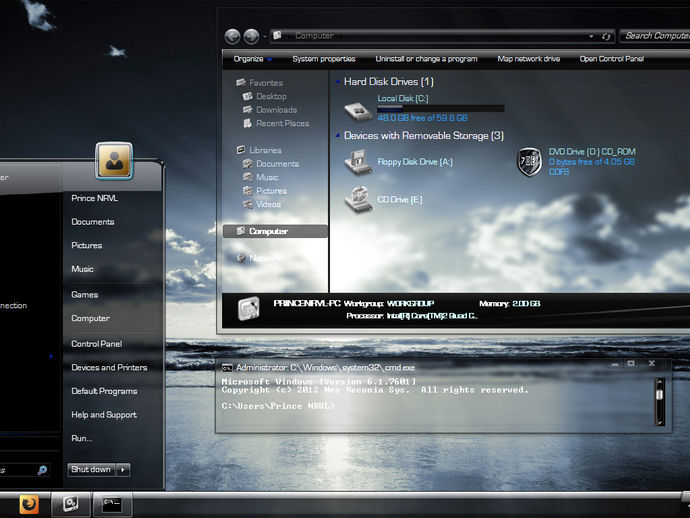Click the Desktop folder icon in Favorites
The height and width of the screenshot is (518, 690).
(247, 96)
